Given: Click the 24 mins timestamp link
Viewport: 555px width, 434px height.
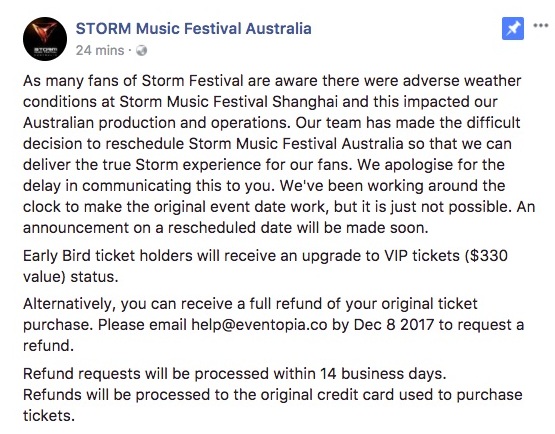Looking at the screenshot, I should (x=100, y=51).
